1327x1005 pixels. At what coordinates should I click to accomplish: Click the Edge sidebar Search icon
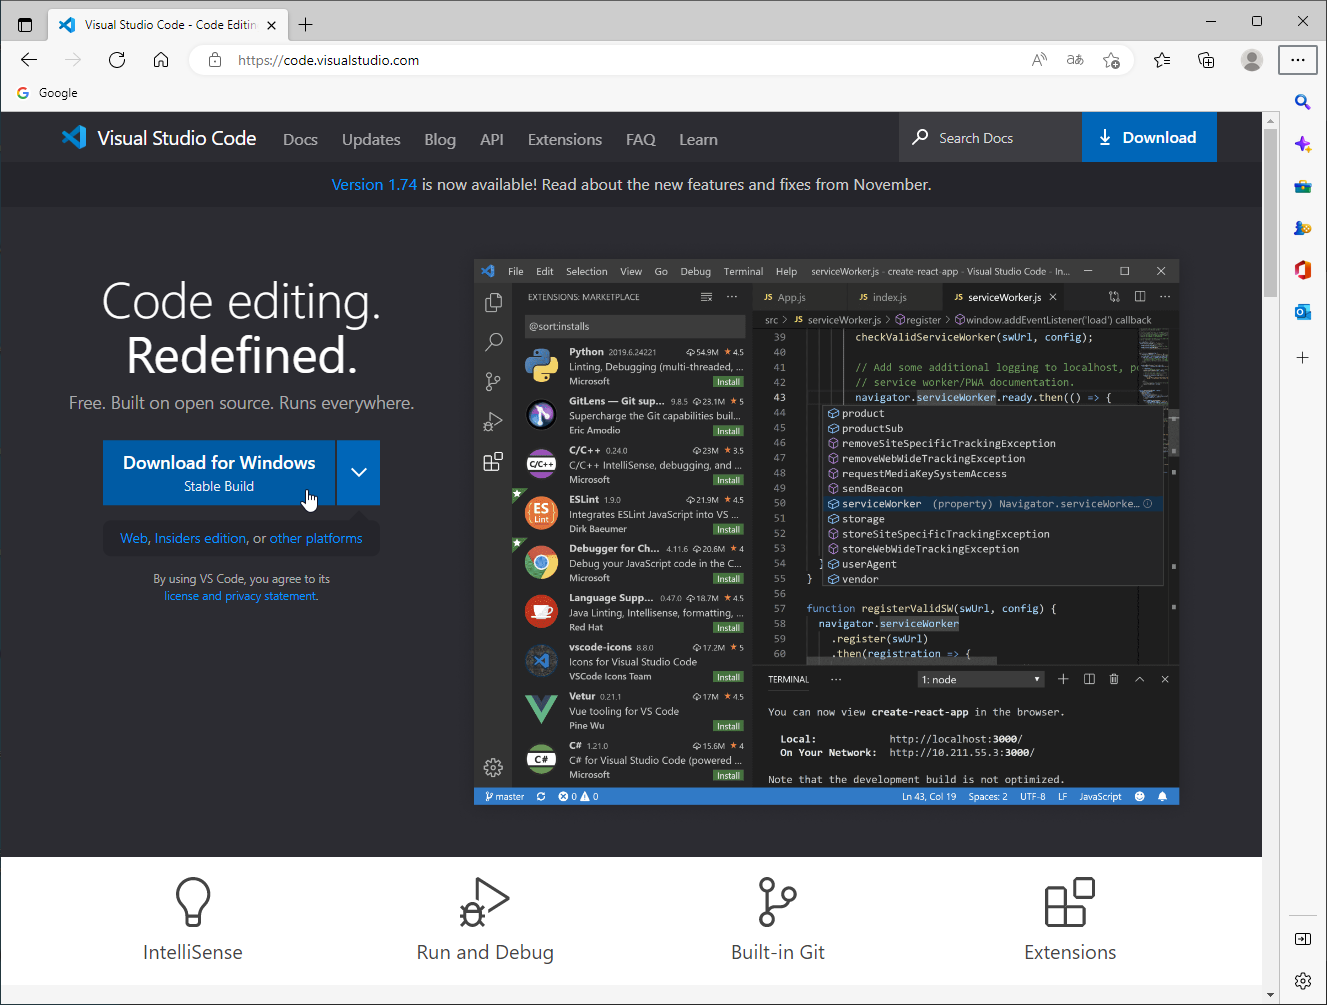pos(1302,102)
